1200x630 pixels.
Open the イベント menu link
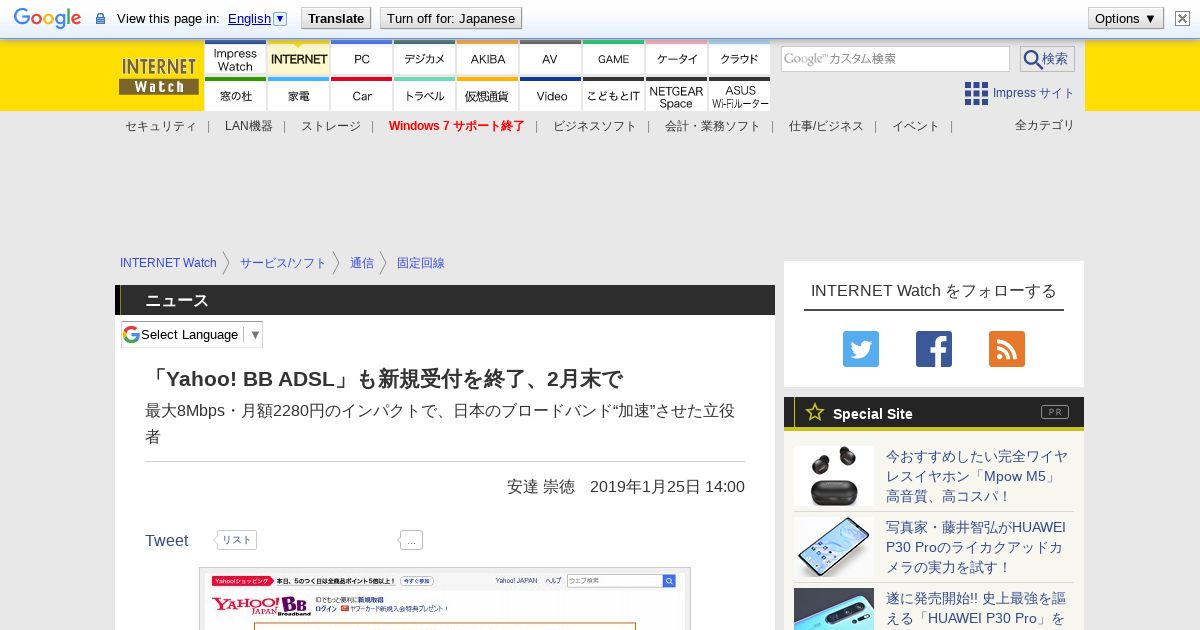[x=916, y=126]
